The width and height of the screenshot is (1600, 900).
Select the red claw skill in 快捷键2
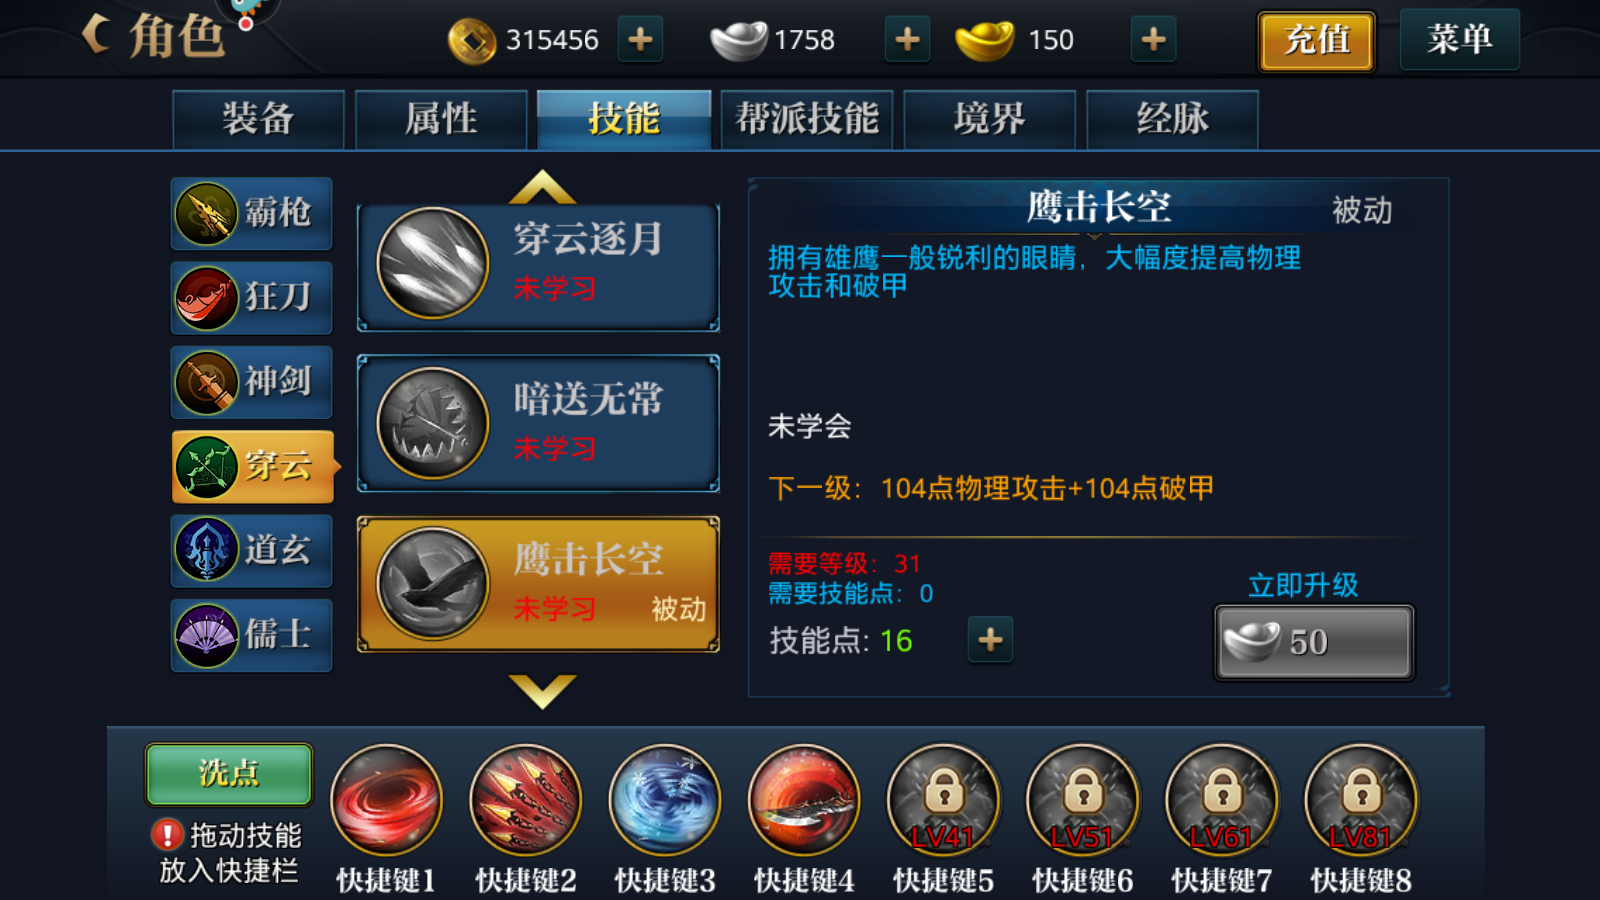tap(526, 801)
